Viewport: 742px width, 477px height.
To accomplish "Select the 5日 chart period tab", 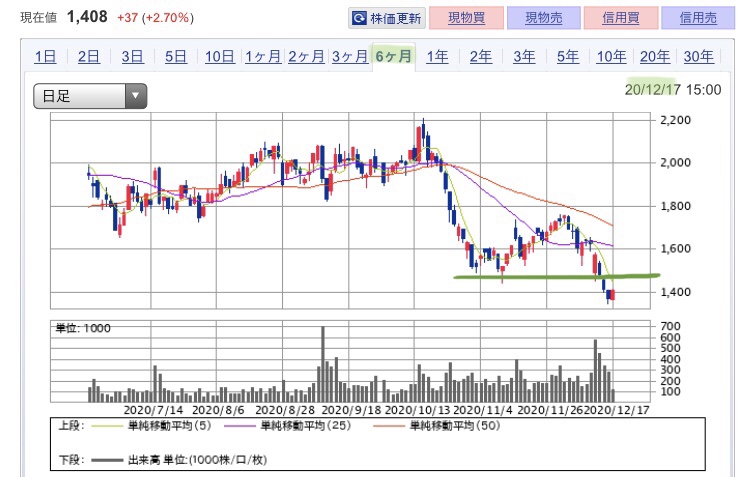I will coord(176,56).
